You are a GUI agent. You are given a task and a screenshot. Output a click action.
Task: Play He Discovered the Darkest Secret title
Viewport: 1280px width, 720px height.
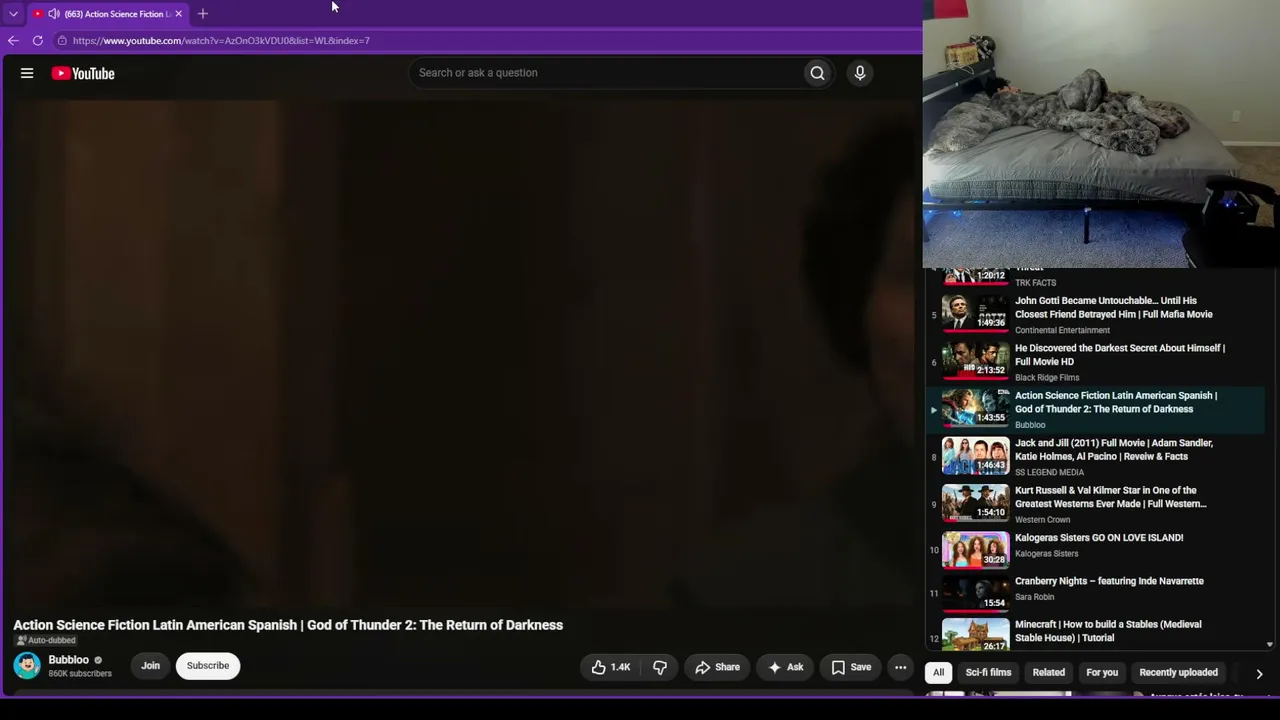pyautogui.click(x=1120, y=355)
